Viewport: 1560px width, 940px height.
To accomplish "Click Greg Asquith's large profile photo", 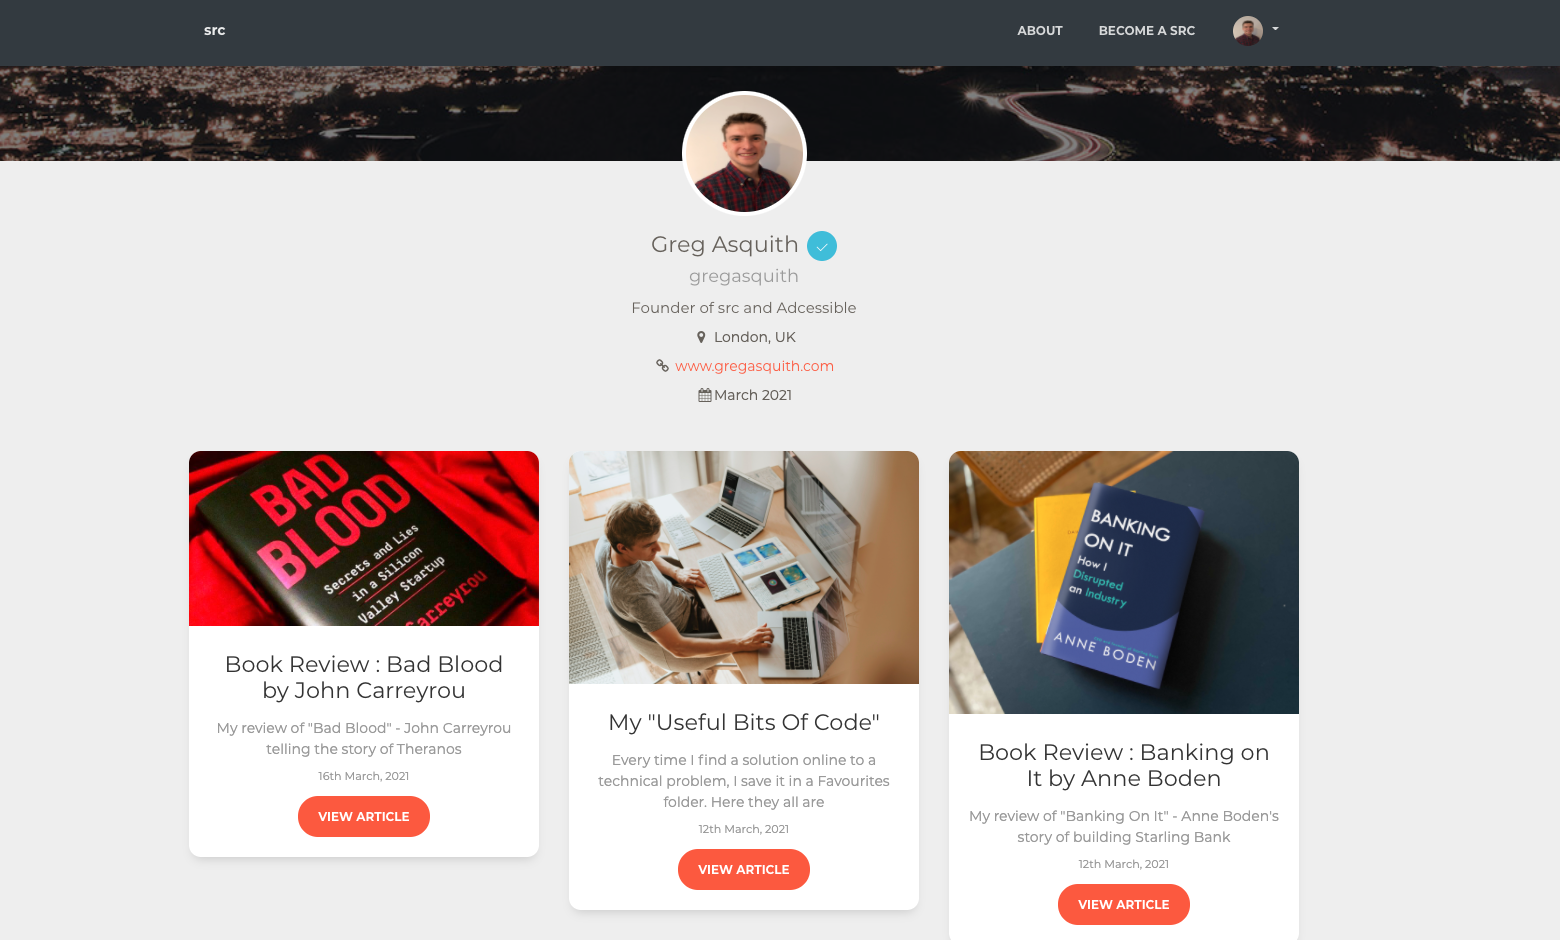I will click(744, 153).
